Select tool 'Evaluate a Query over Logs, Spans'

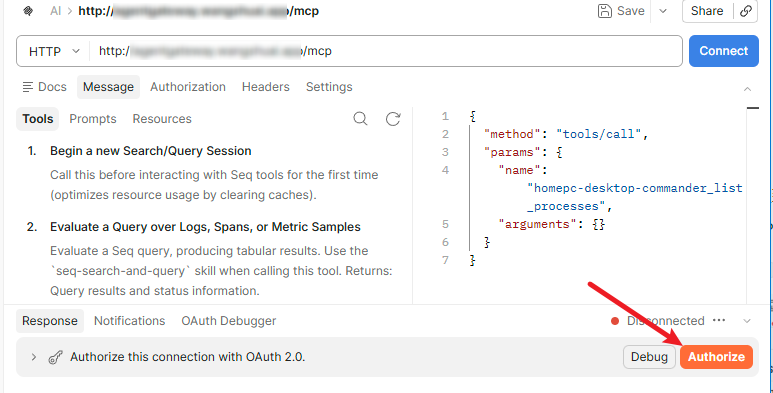(205, 227)
